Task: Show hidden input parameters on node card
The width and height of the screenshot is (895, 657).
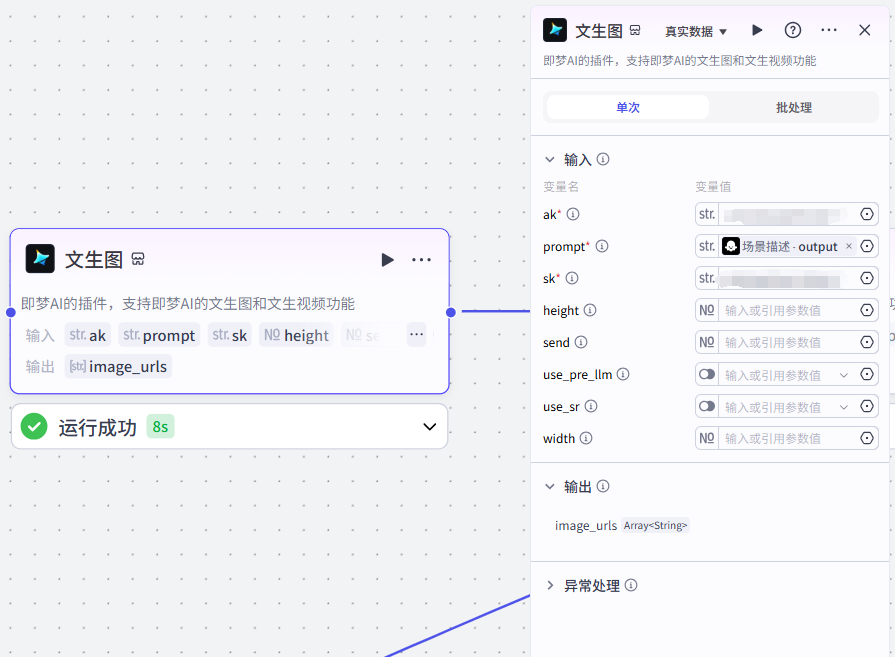Action: coord(417,334)
